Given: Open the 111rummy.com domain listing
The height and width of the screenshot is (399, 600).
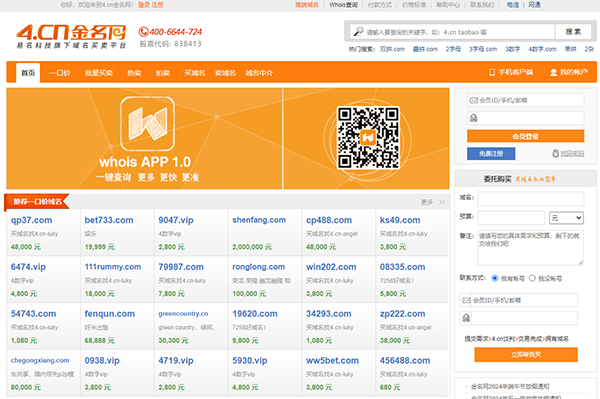Looking at the screenshot, I should [113, 267].
